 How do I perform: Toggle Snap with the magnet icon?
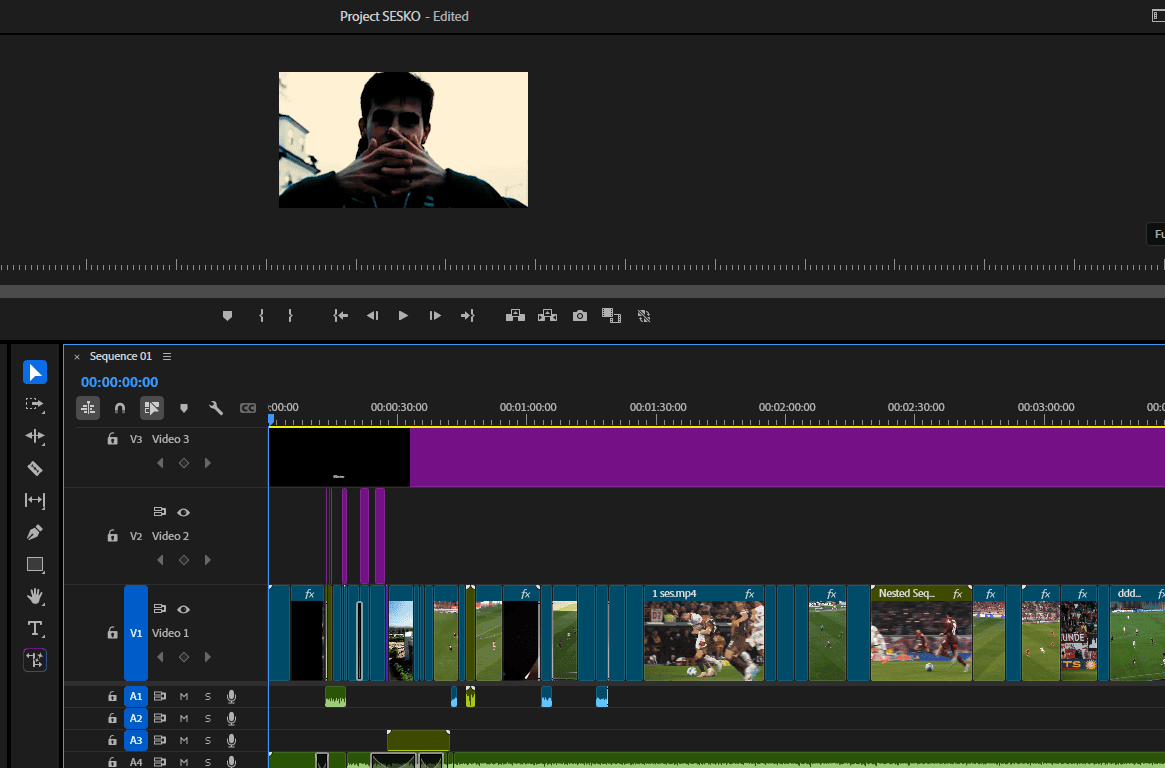[x=120, y=408]
